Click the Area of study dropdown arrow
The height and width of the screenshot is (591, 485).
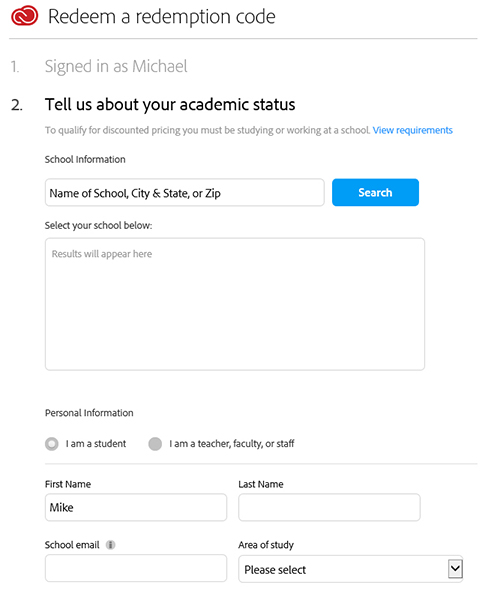point(455,568)
